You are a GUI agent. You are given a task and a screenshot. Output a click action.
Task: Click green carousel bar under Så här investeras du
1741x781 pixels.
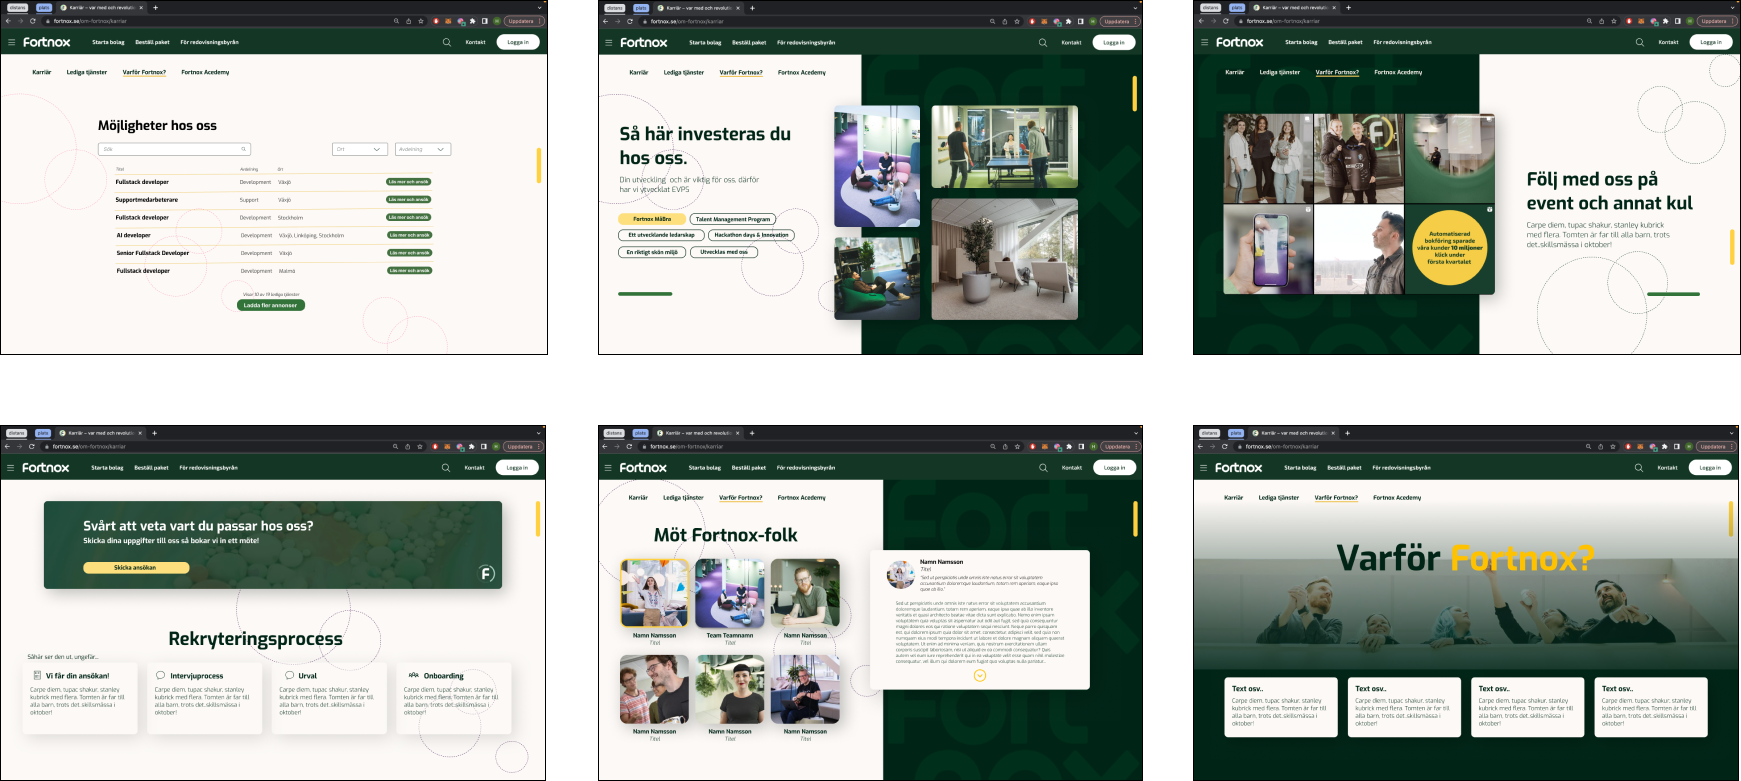pos(645,294)
